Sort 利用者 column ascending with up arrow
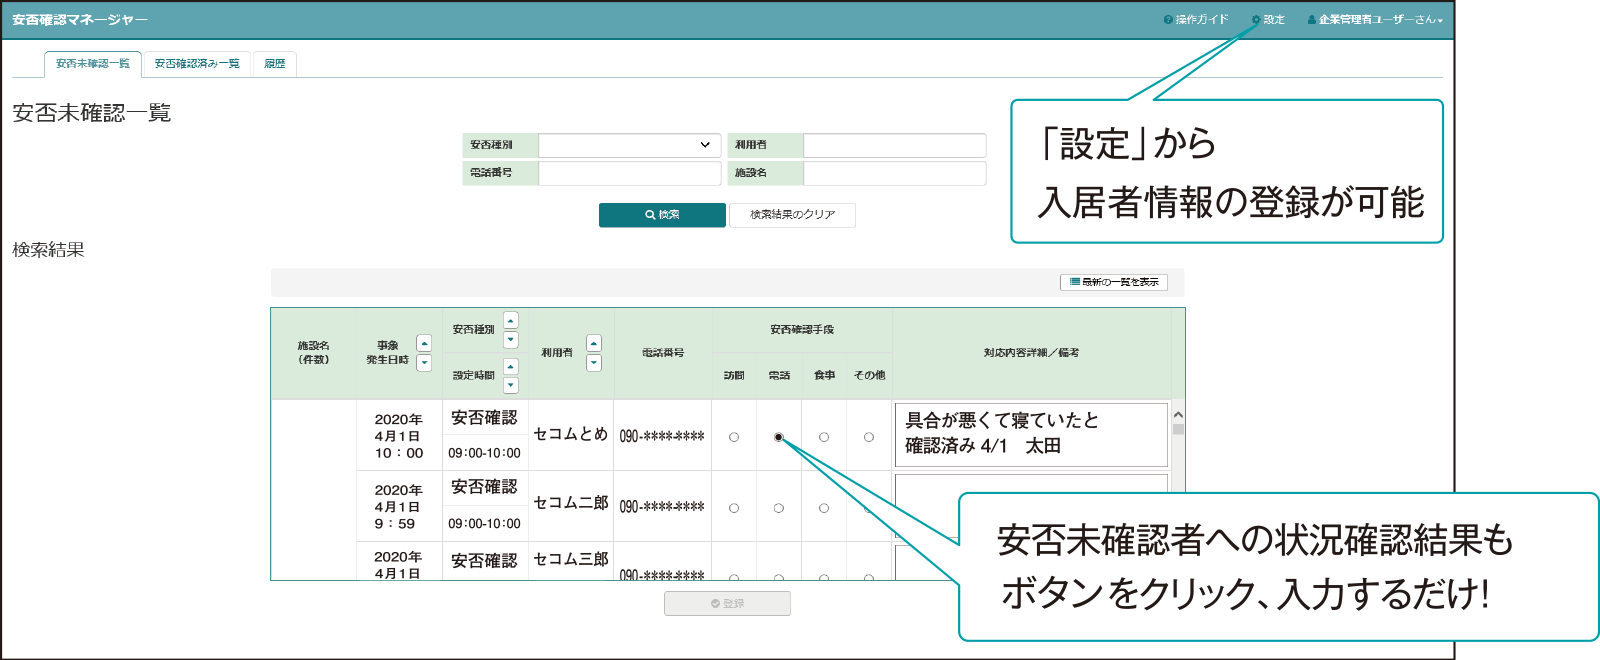Screen dimensions: 1600x660 [x=594, y=343]
